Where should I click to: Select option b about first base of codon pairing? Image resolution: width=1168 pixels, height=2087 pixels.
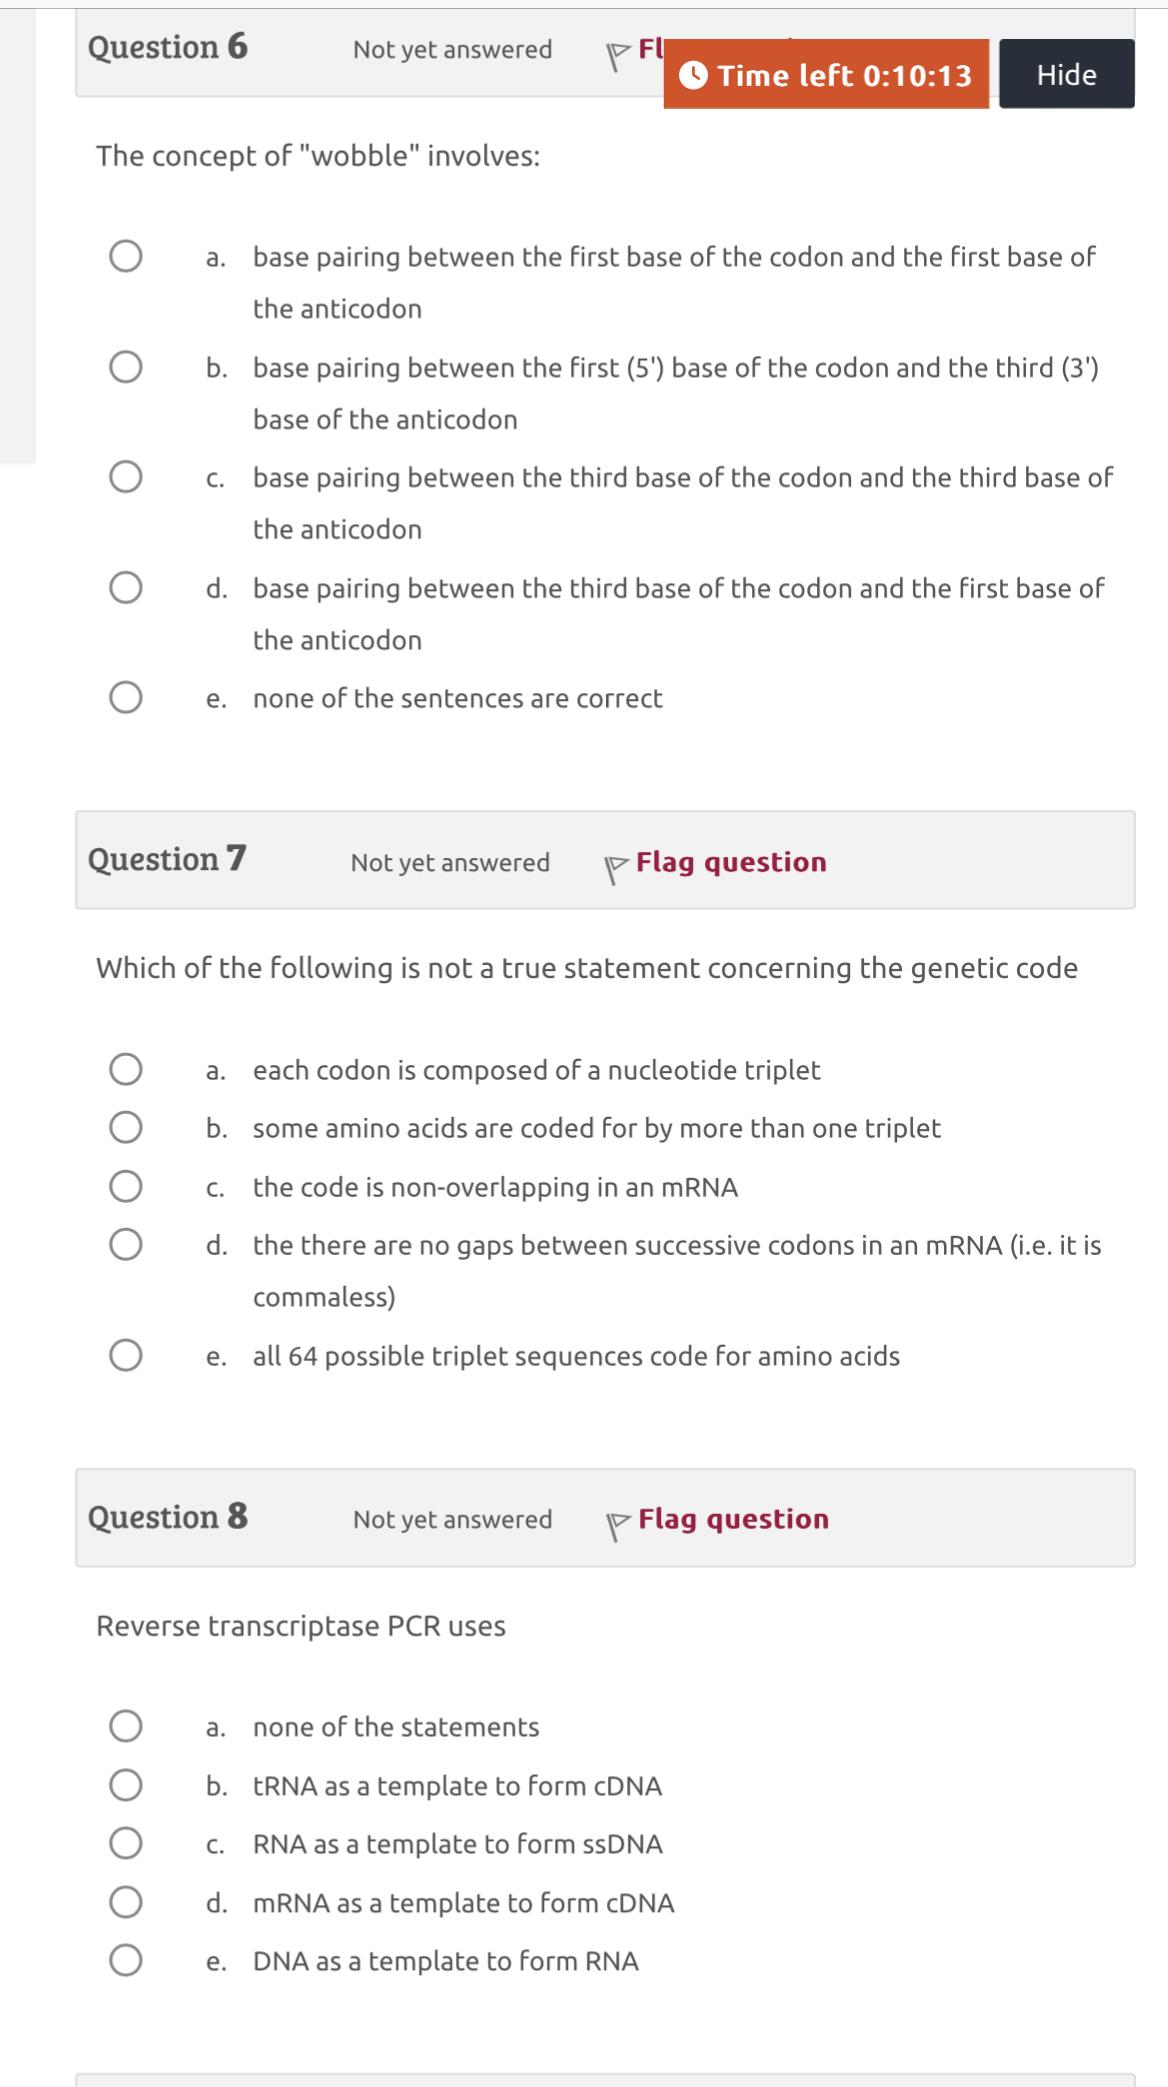(124, 368)
